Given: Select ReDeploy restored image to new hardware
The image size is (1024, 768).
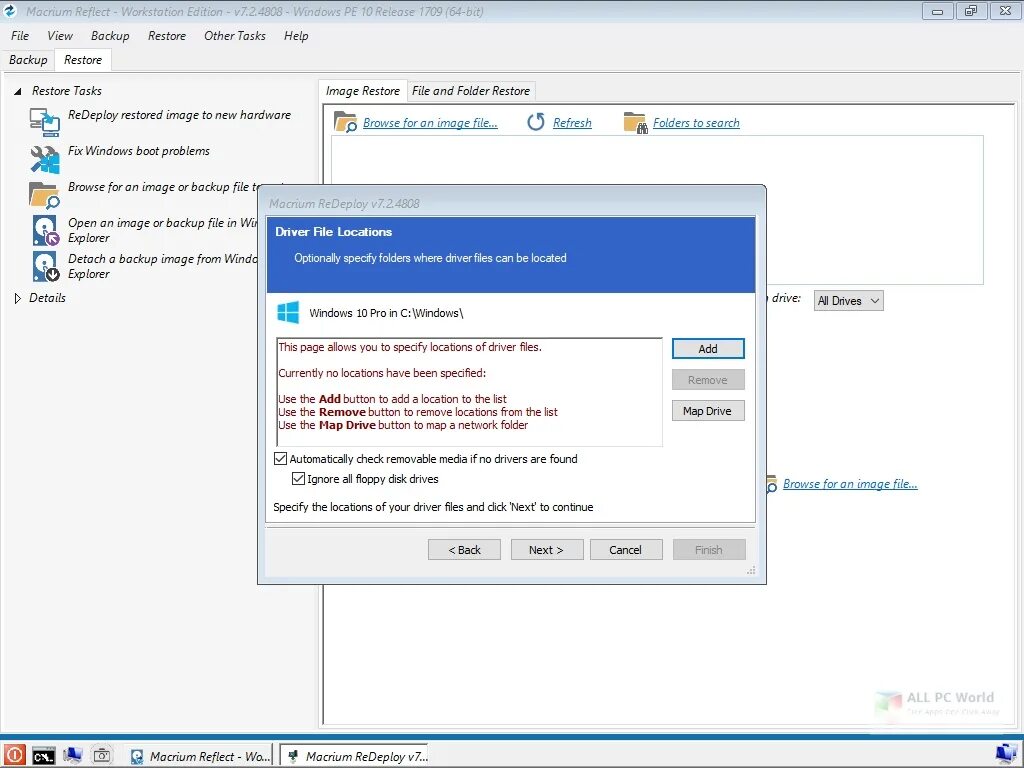Looking at the screenshot, I should (x=180, y=115).
